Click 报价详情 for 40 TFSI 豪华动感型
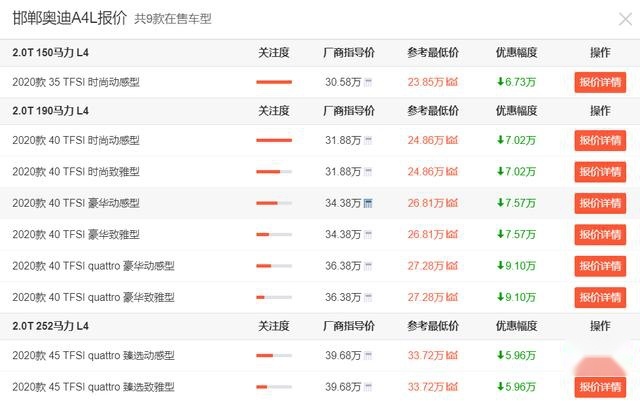The image size is (640, 401). pos(600,203)
